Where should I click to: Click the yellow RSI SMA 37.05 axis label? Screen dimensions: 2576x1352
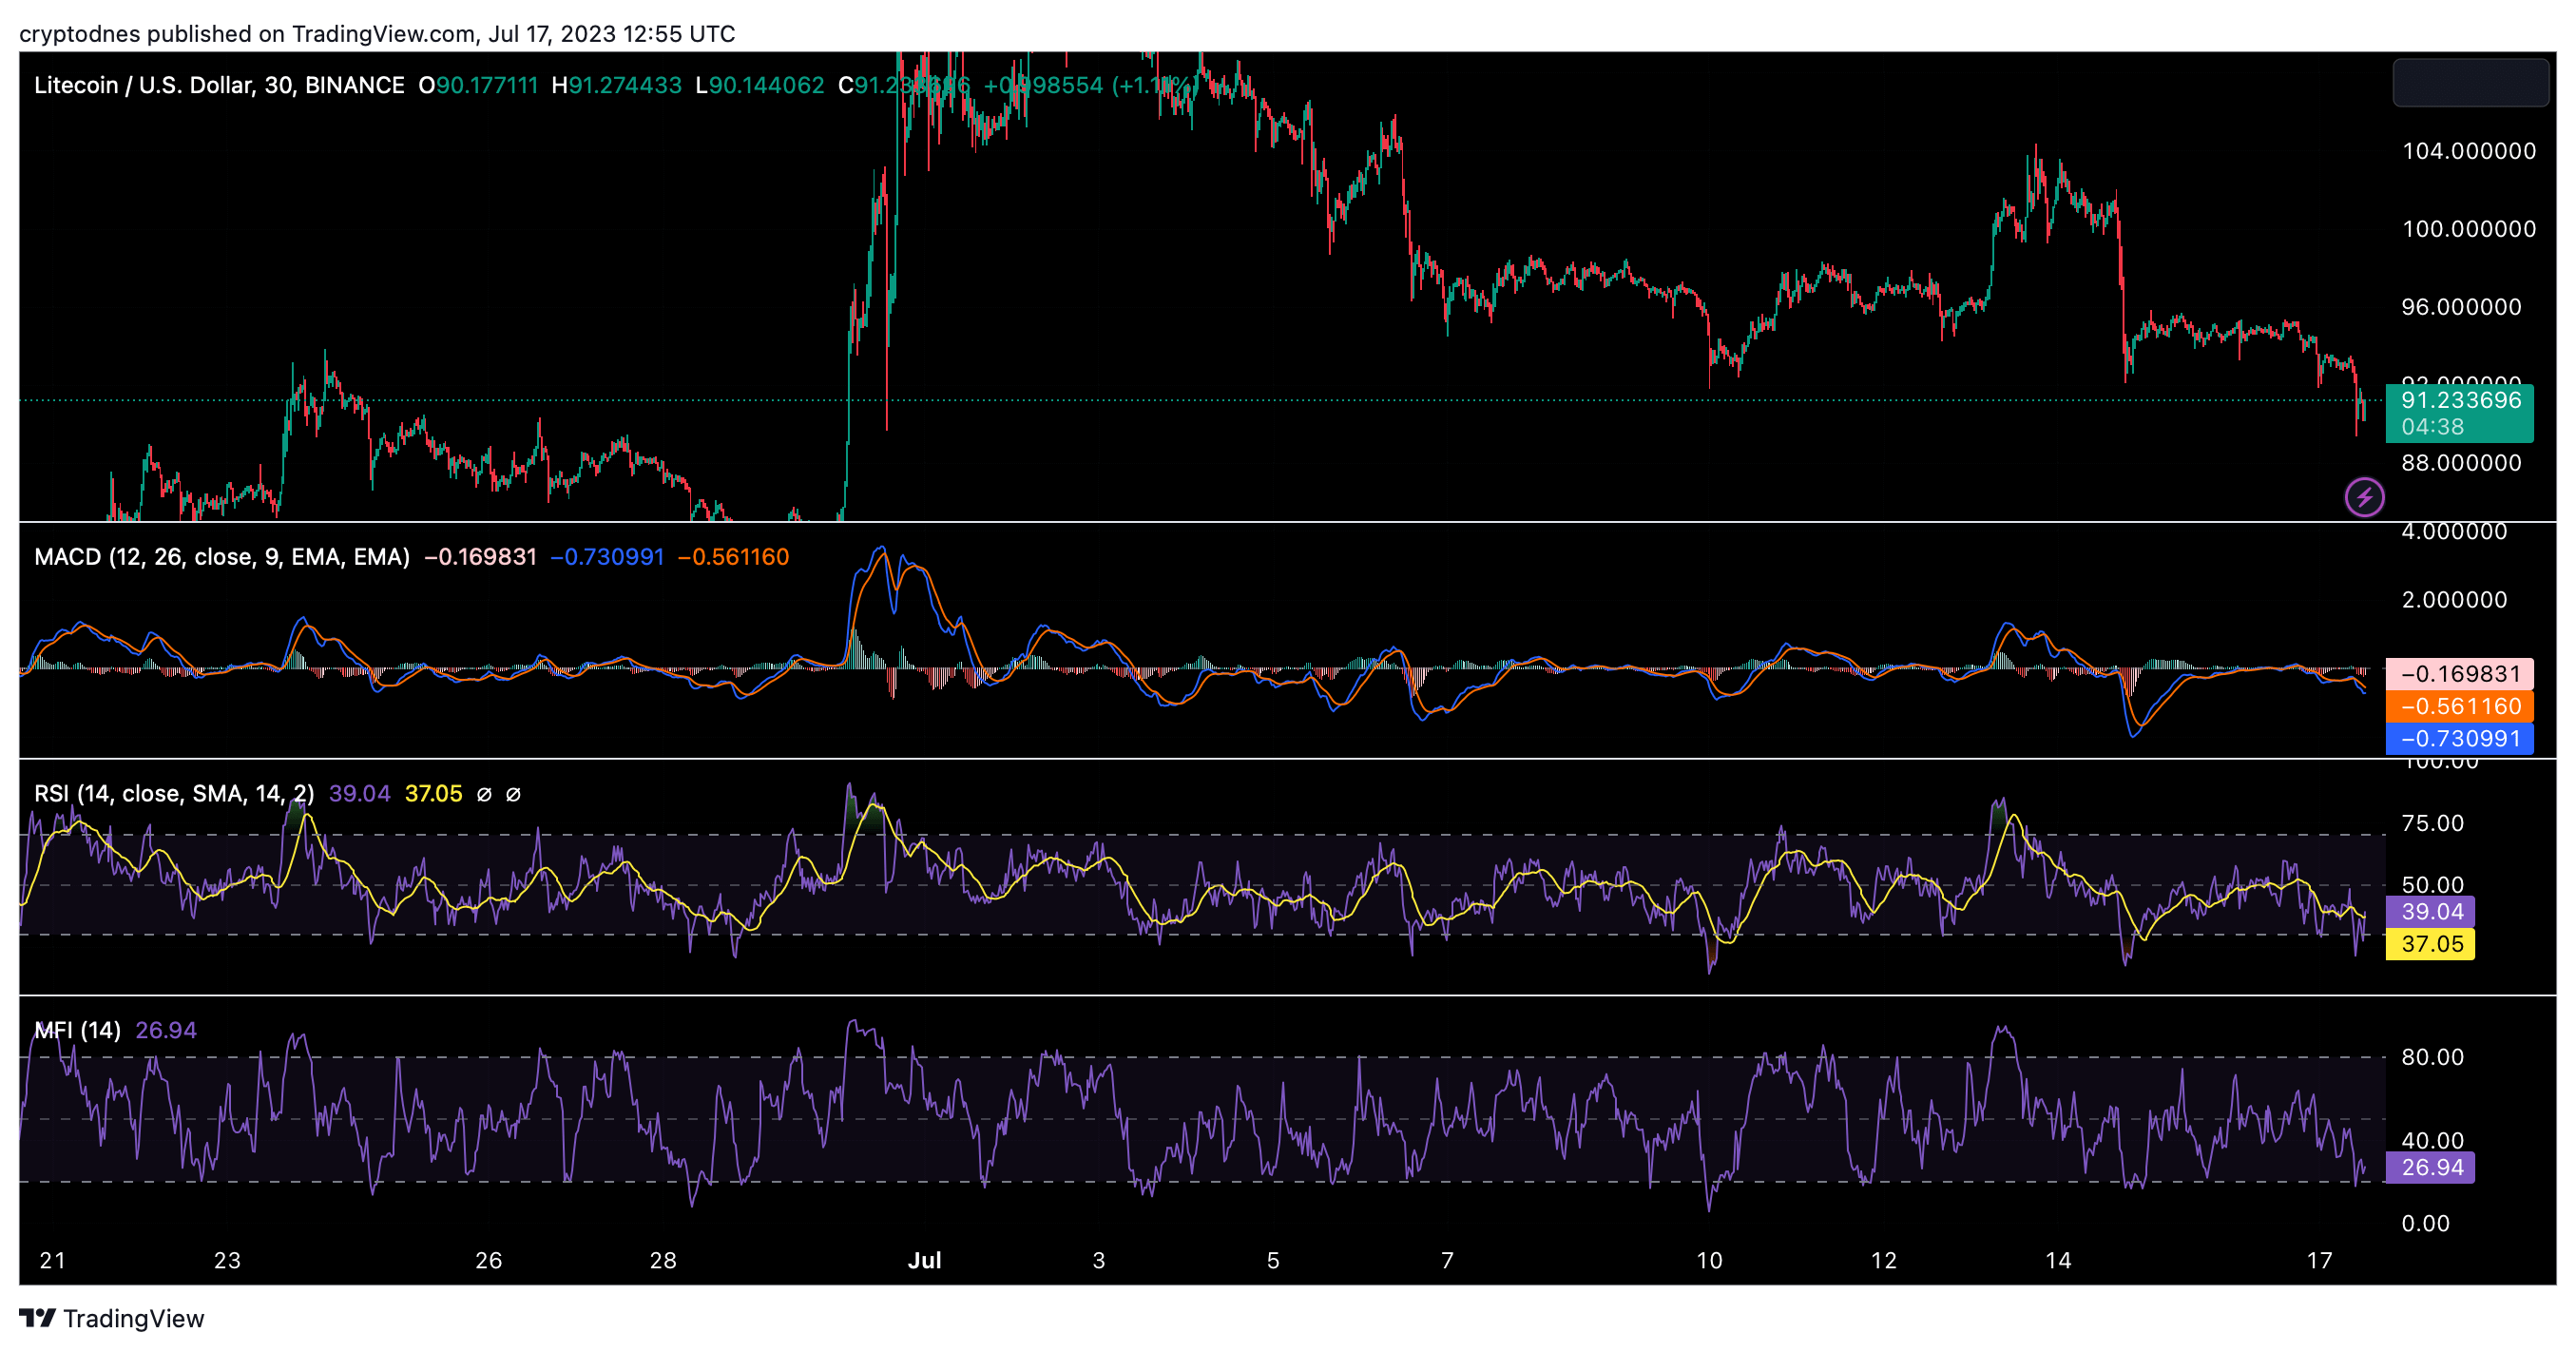tap(2431, 944)
